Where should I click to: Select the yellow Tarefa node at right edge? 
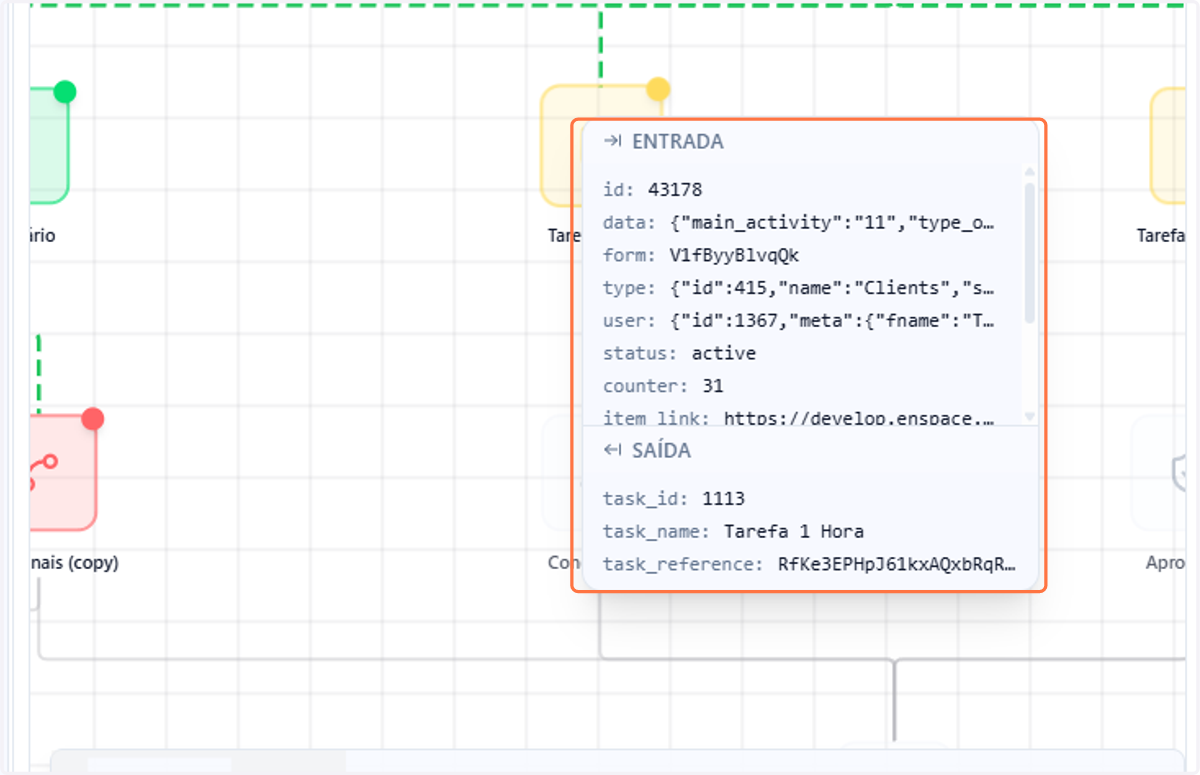[x=1168, y=146]
